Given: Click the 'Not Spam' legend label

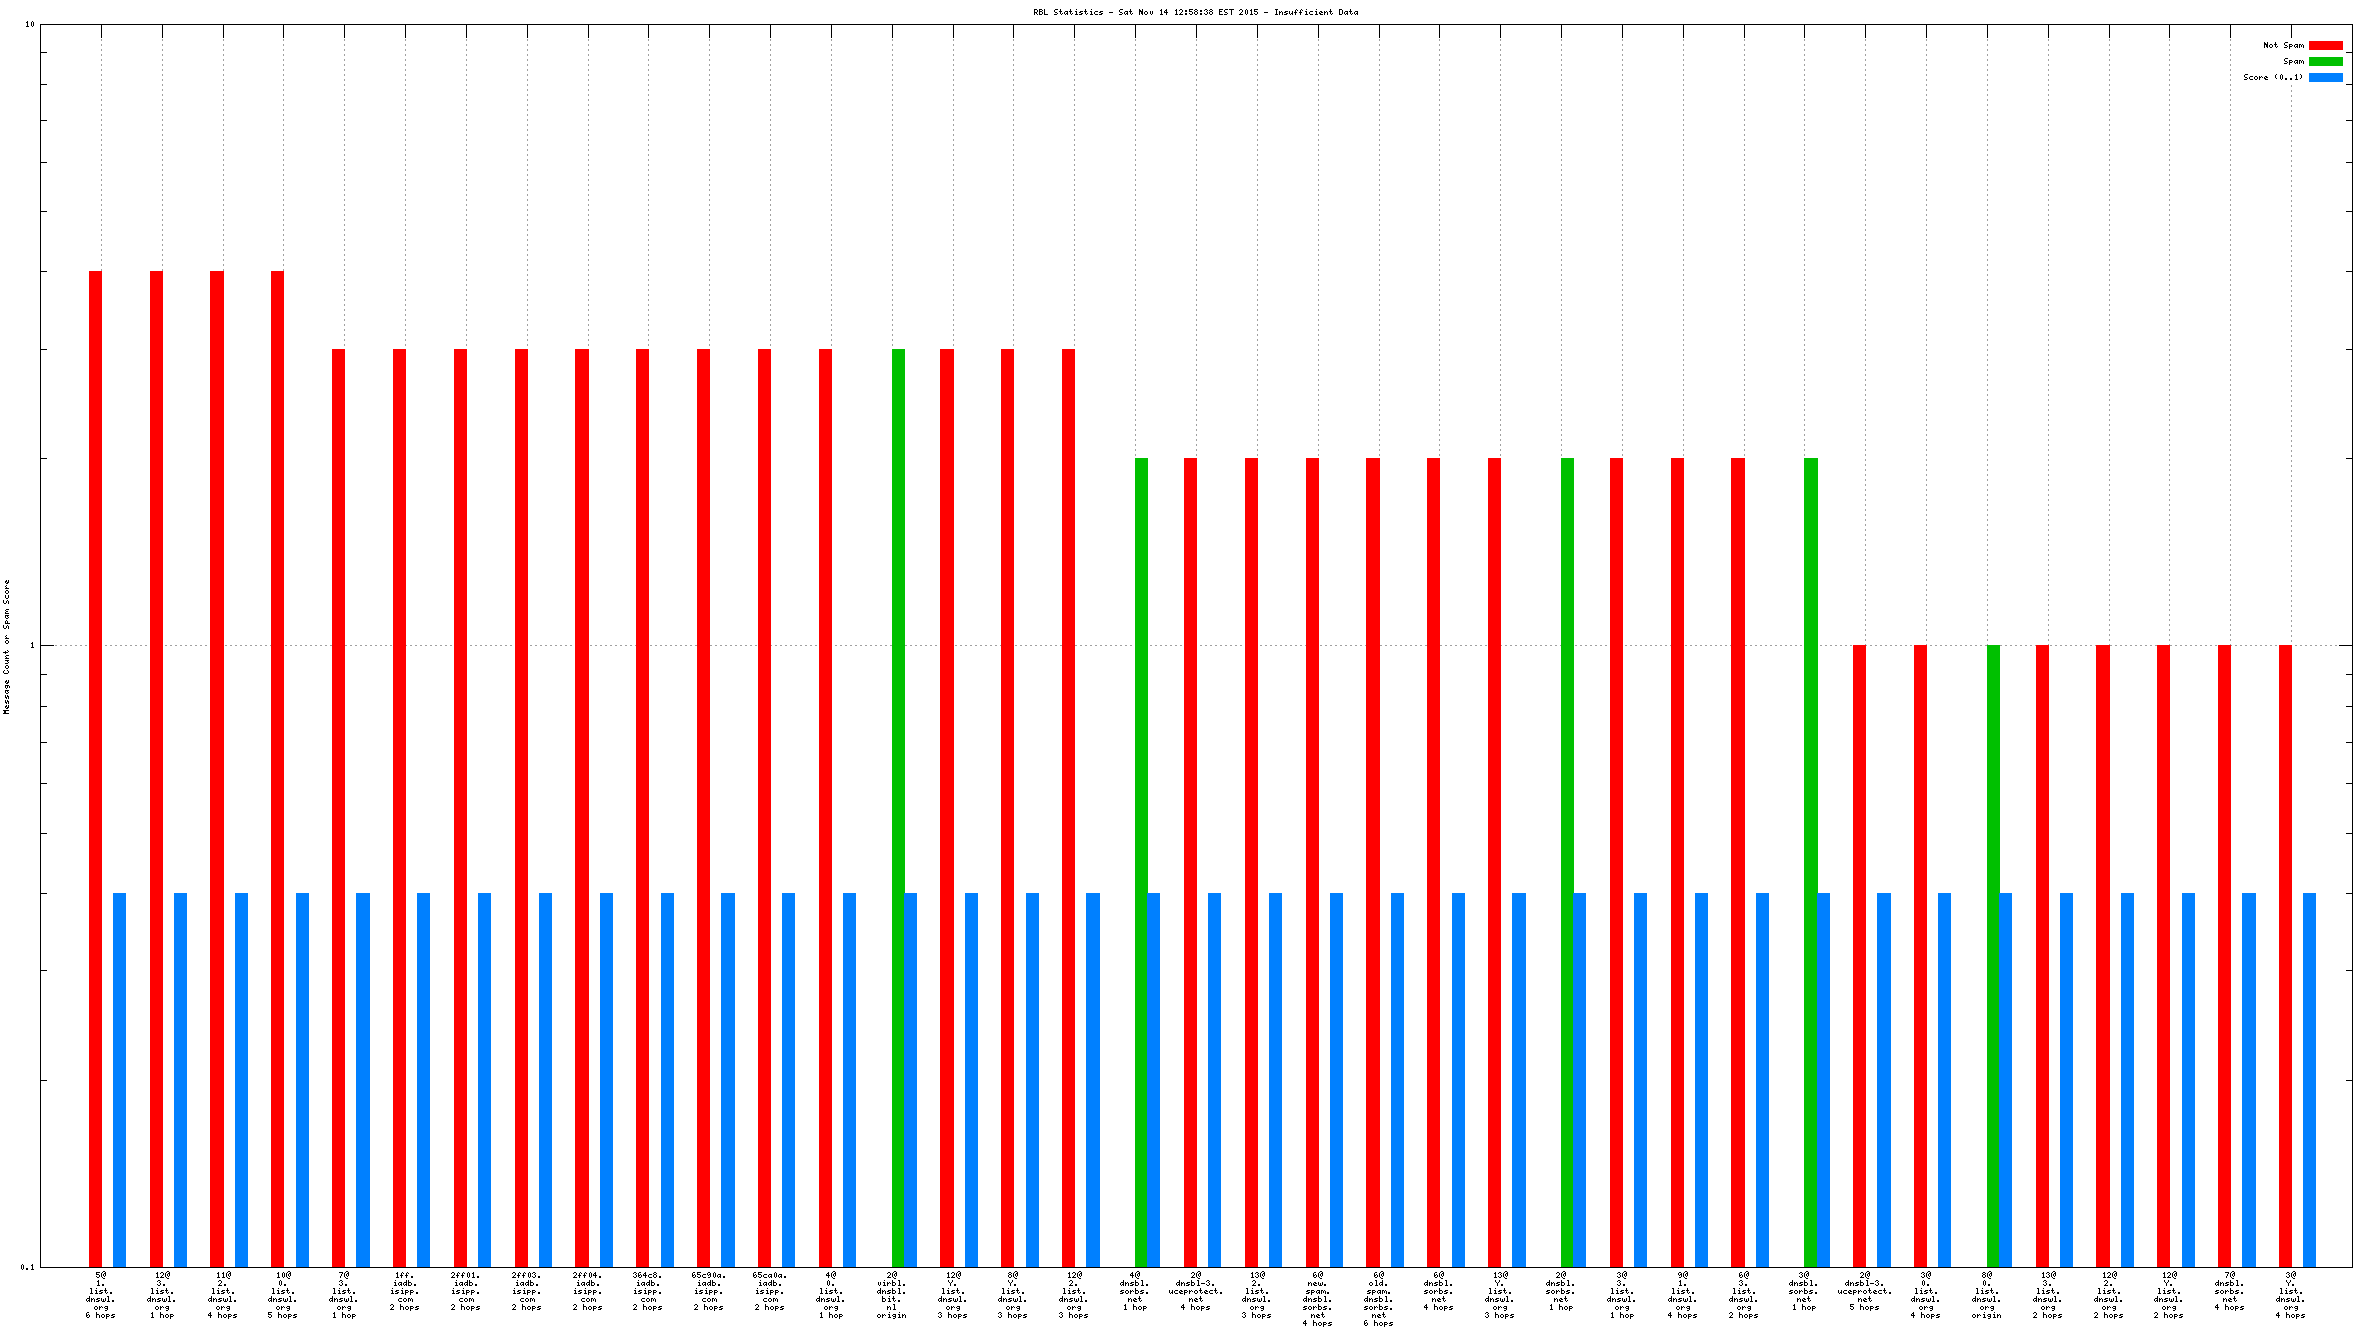Looking at the screenshot, I should (x=2283, y=45).
